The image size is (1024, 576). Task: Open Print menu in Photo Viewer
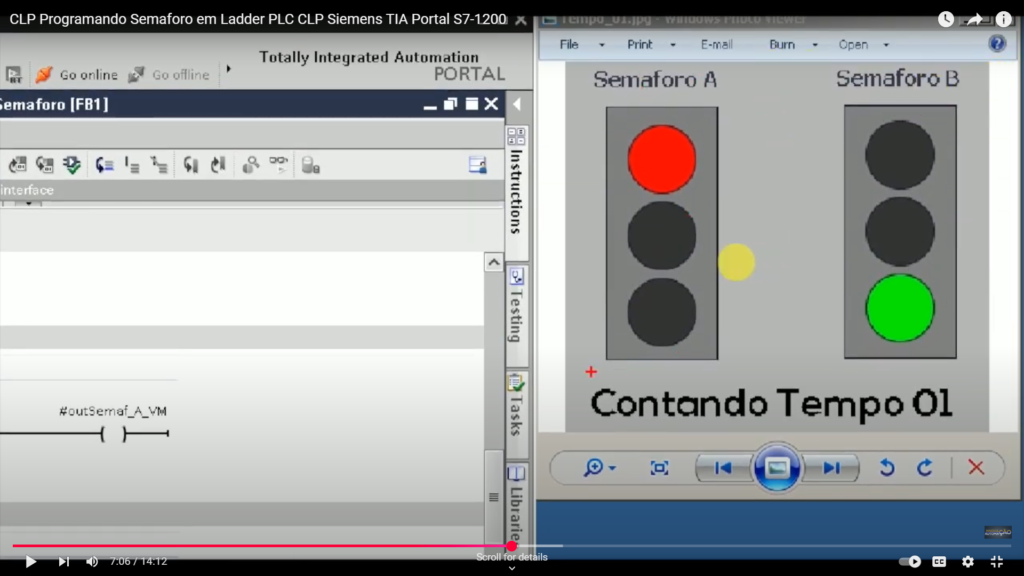(639, 44)
